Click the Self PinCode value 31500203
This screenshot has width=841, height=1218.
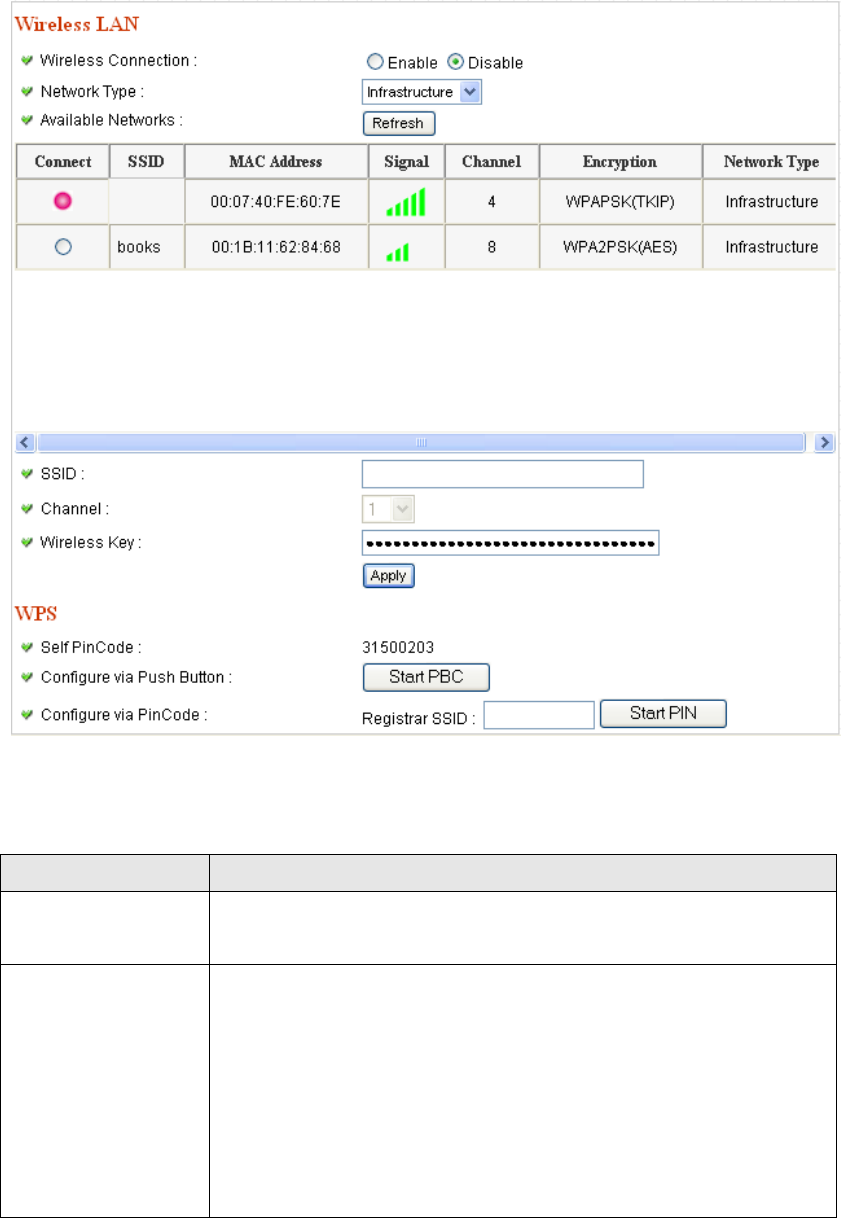[396, 648]
